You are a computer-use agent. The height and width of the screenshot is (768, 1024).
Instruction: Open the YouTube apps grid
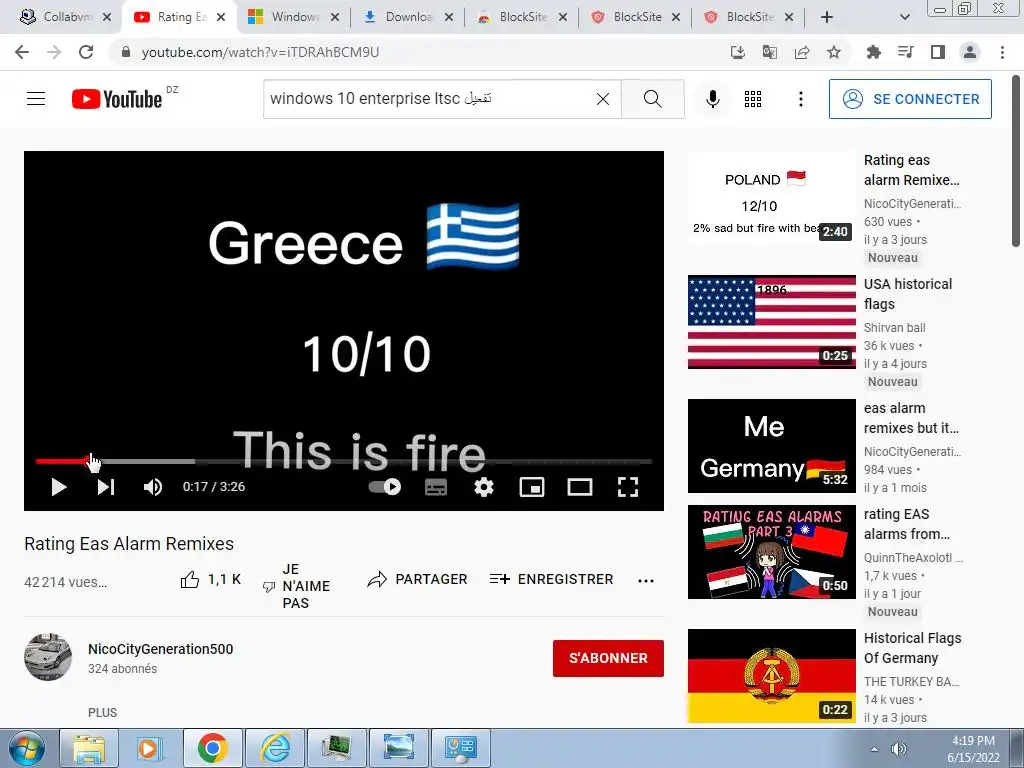tap(753, 99)
